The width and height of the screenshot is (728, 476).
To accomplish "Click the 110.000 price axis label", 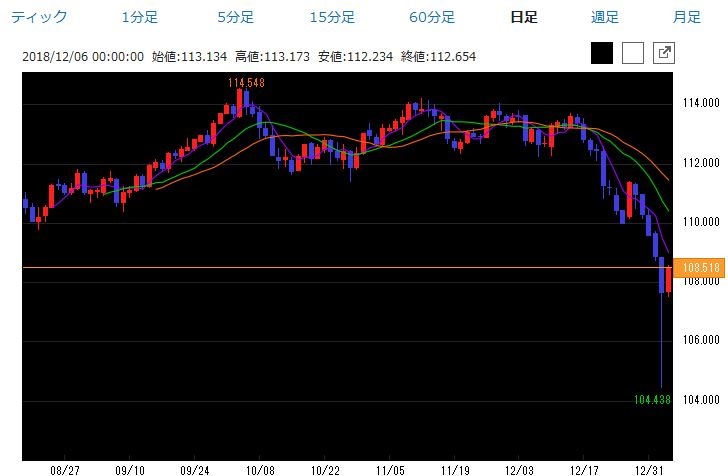I will click(701, 222).
